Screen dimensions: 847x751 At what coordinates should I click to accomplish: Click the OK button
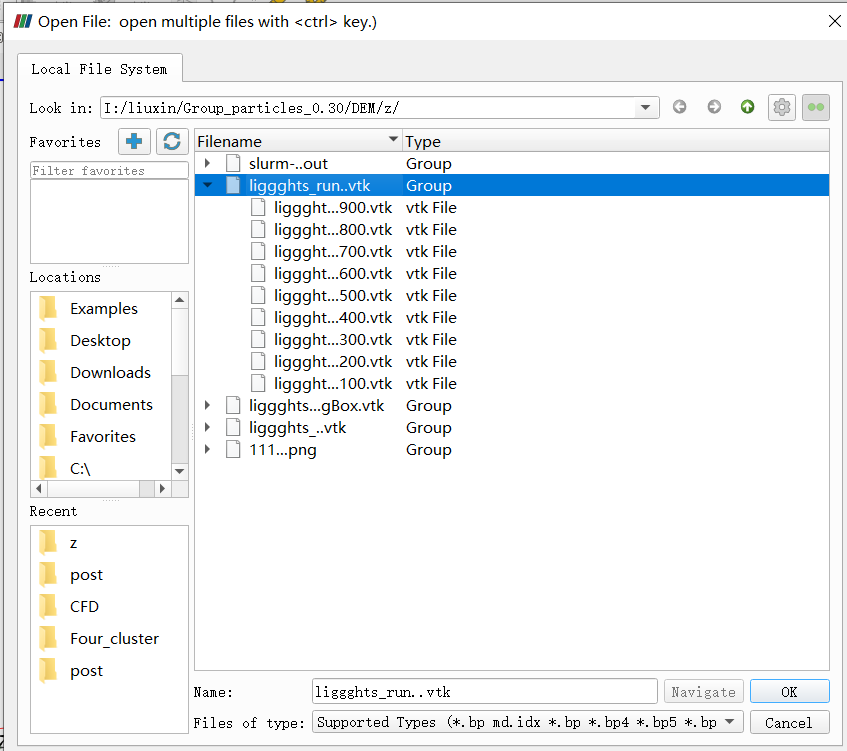(x=789, y=692)
